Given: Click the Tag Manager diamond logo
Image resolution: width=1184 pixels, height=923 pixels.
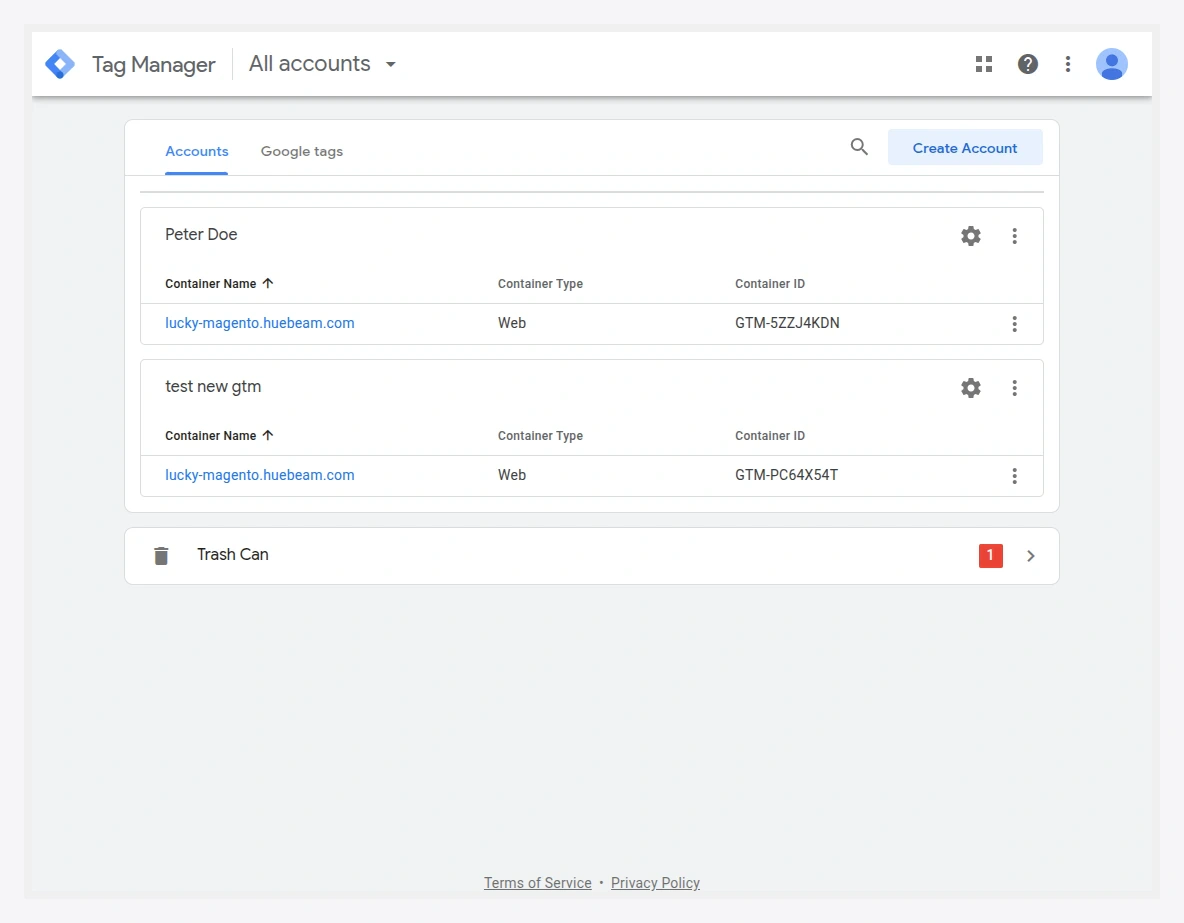Looking at the screenshot, I should coord(60,64).
